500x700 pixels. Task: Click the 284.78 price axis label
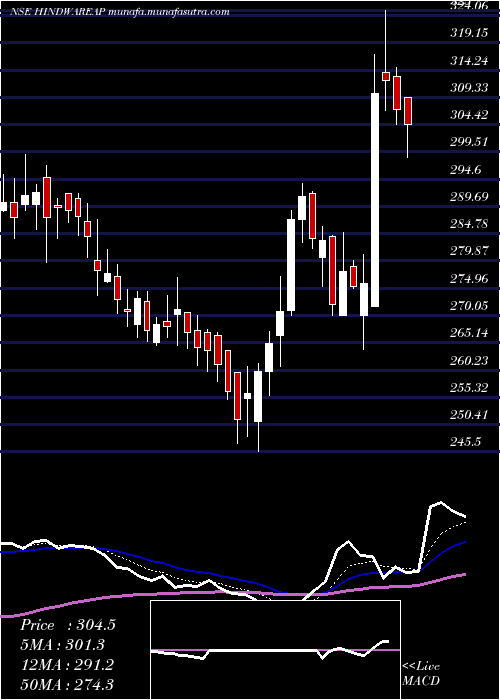[469, 224]
